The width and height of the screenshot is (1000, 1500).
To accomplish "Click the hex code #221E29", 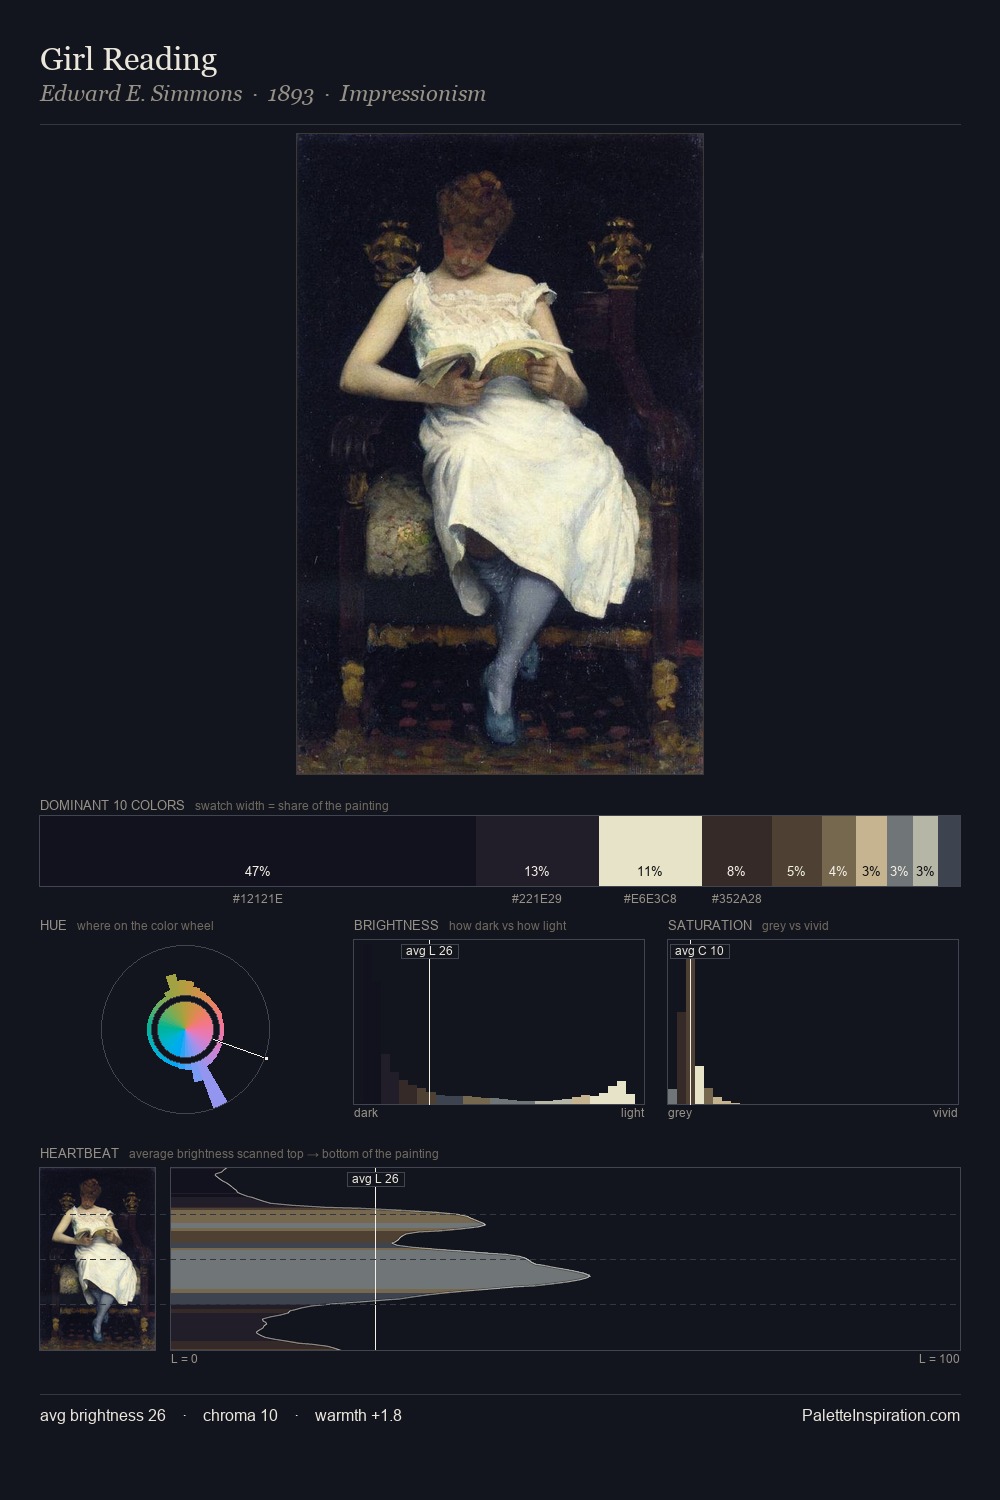I will pyautogui.click(x=537, y=899).
